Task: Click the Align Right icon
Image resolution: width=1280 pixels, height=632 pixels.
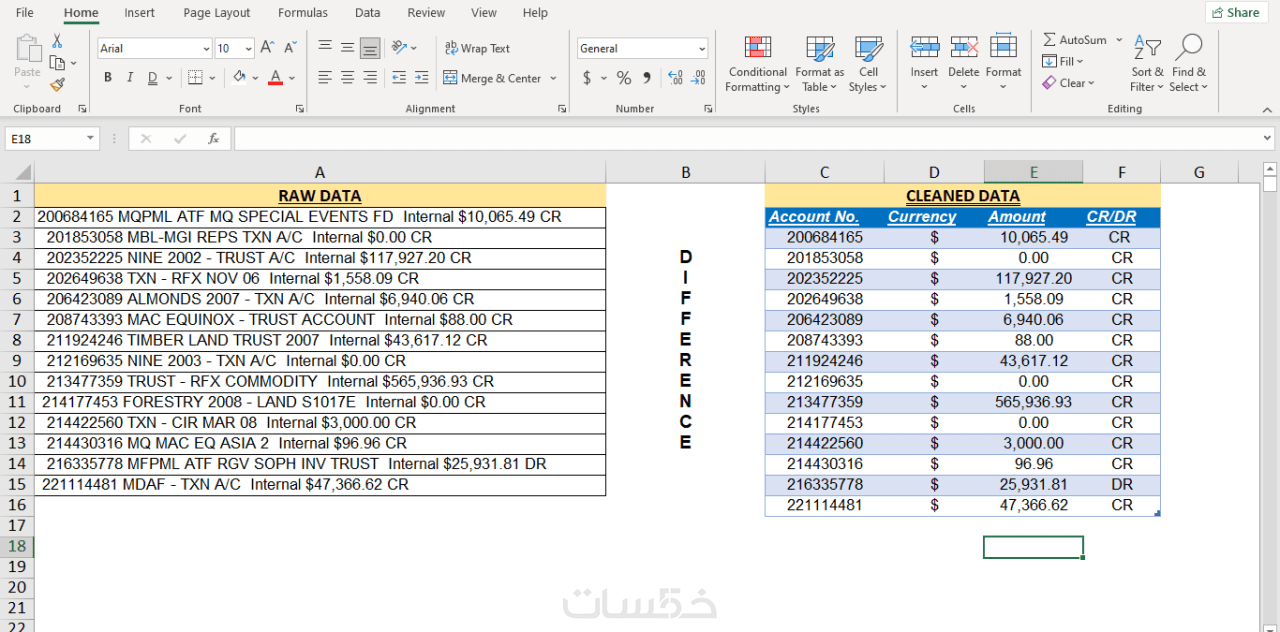Action: [370, 78]
